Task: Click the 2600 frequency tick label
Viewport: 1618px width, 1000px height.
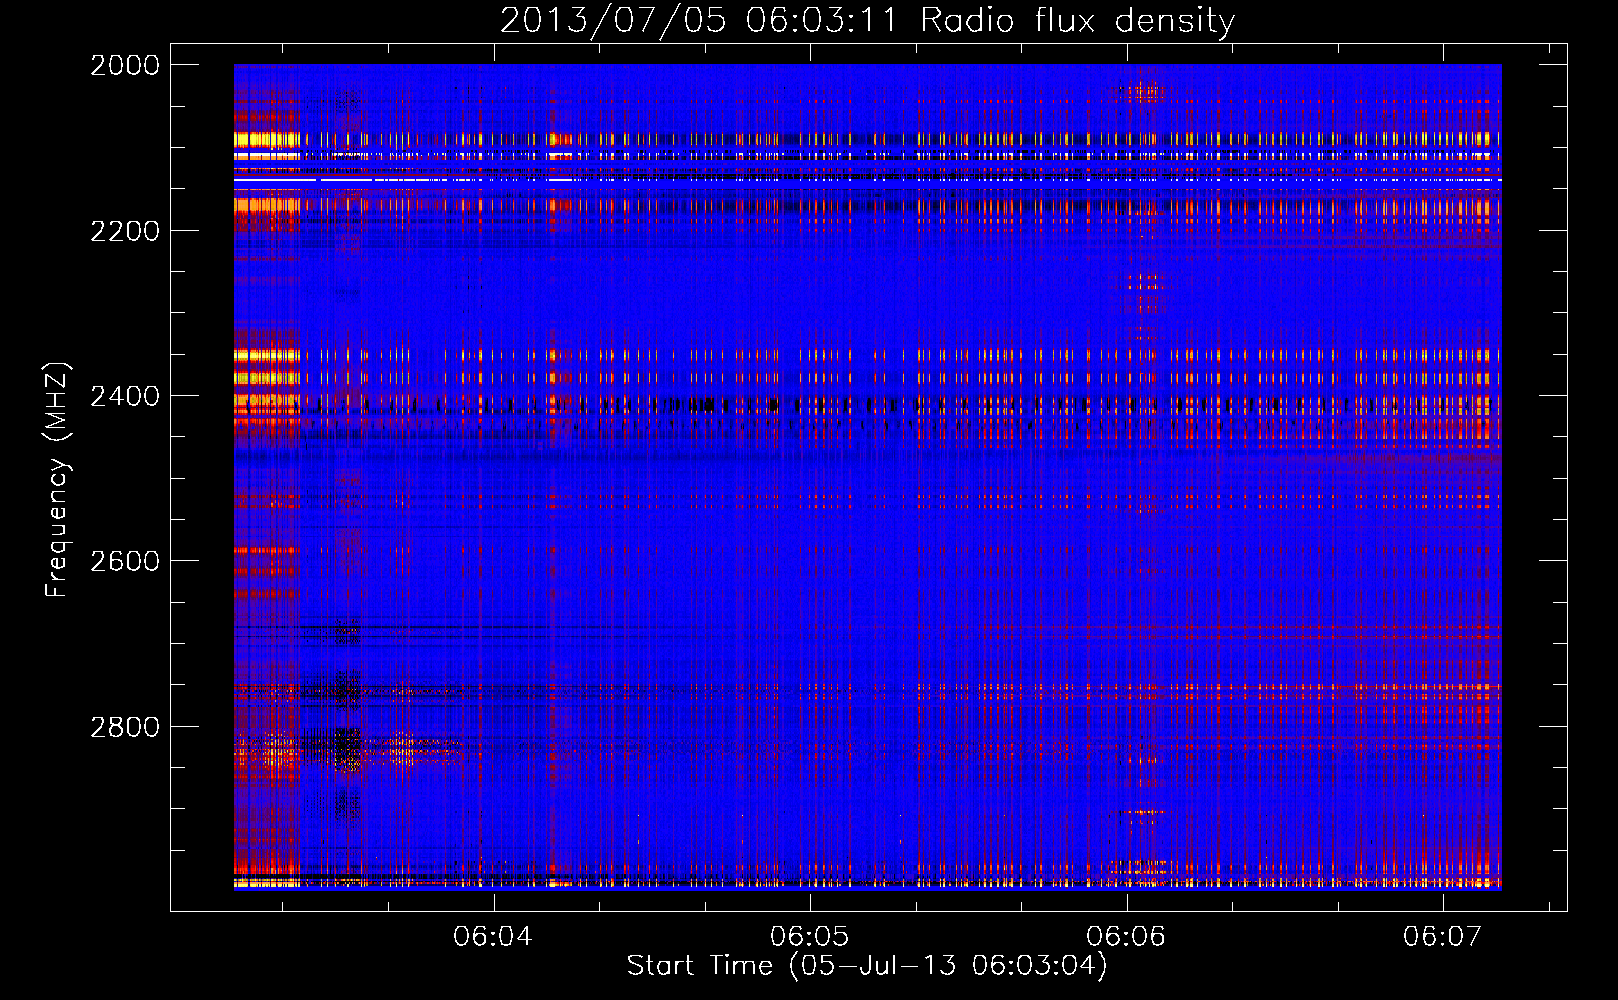Action: point(125,561)
